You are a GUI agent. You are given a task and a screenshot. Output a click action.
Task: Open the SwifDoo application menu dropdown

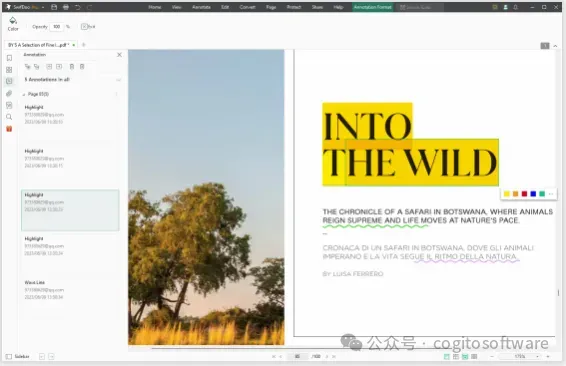click(43, 7)
